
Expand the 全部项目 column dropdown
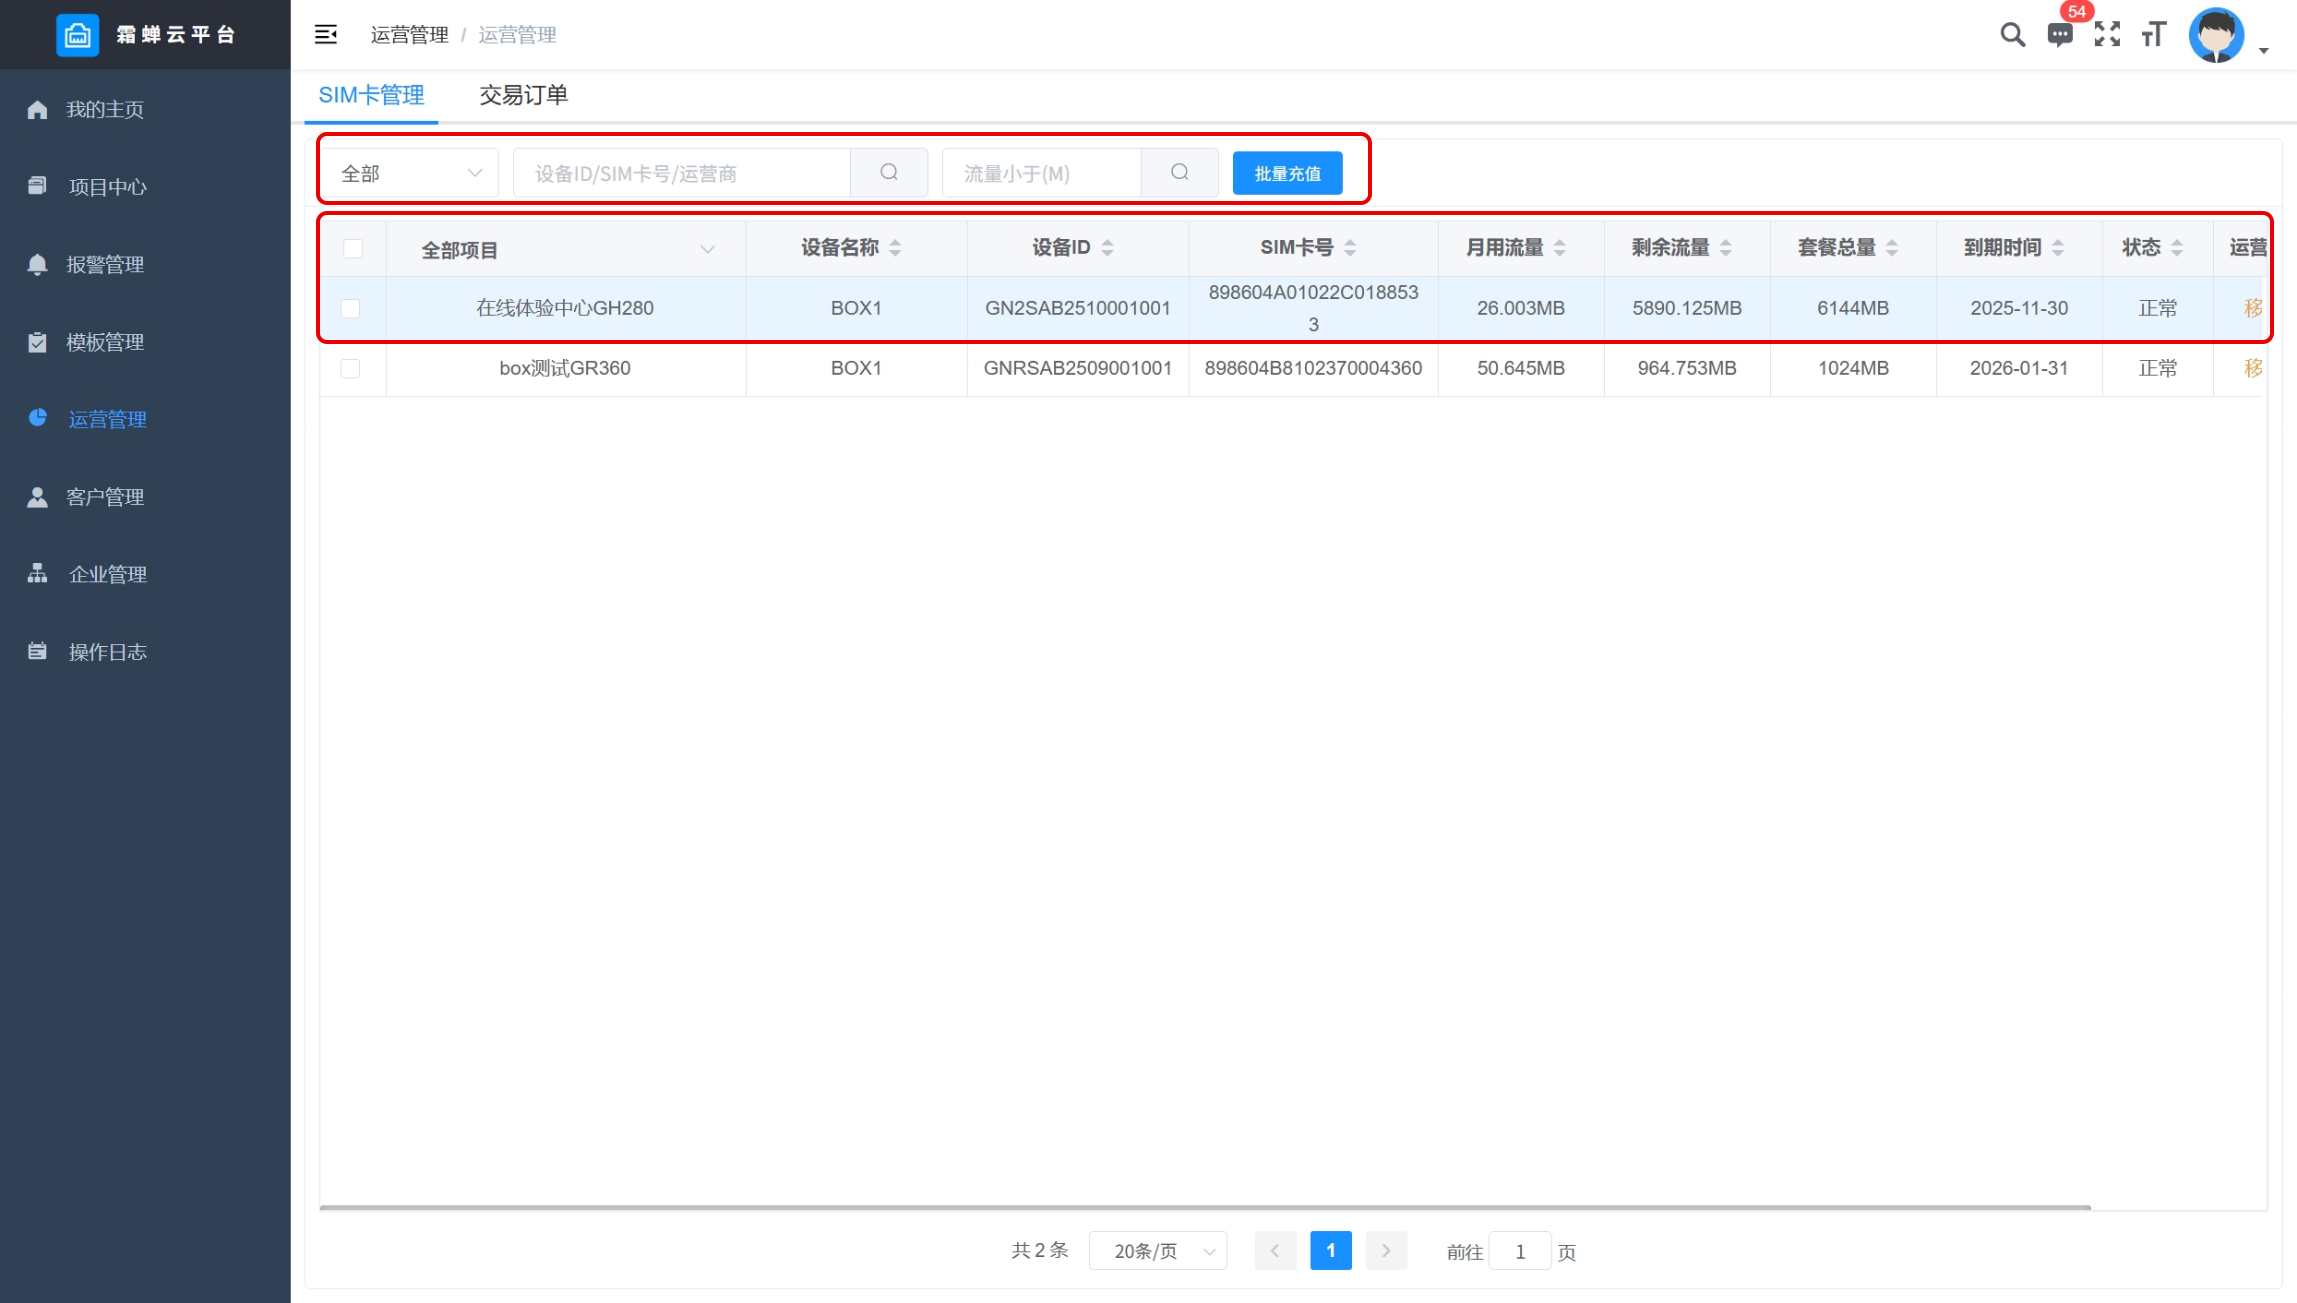click(x=707, y=249)
